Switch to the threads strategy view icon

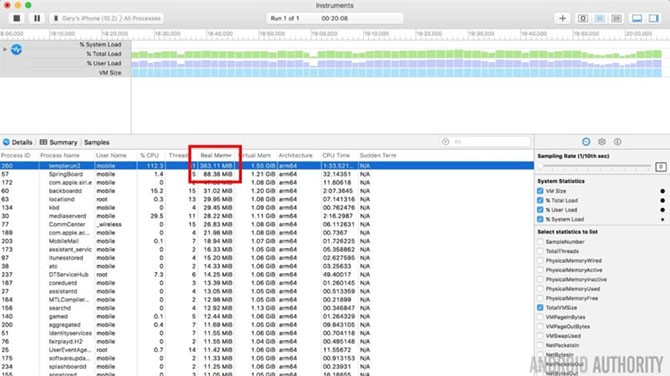click(616, 18)
